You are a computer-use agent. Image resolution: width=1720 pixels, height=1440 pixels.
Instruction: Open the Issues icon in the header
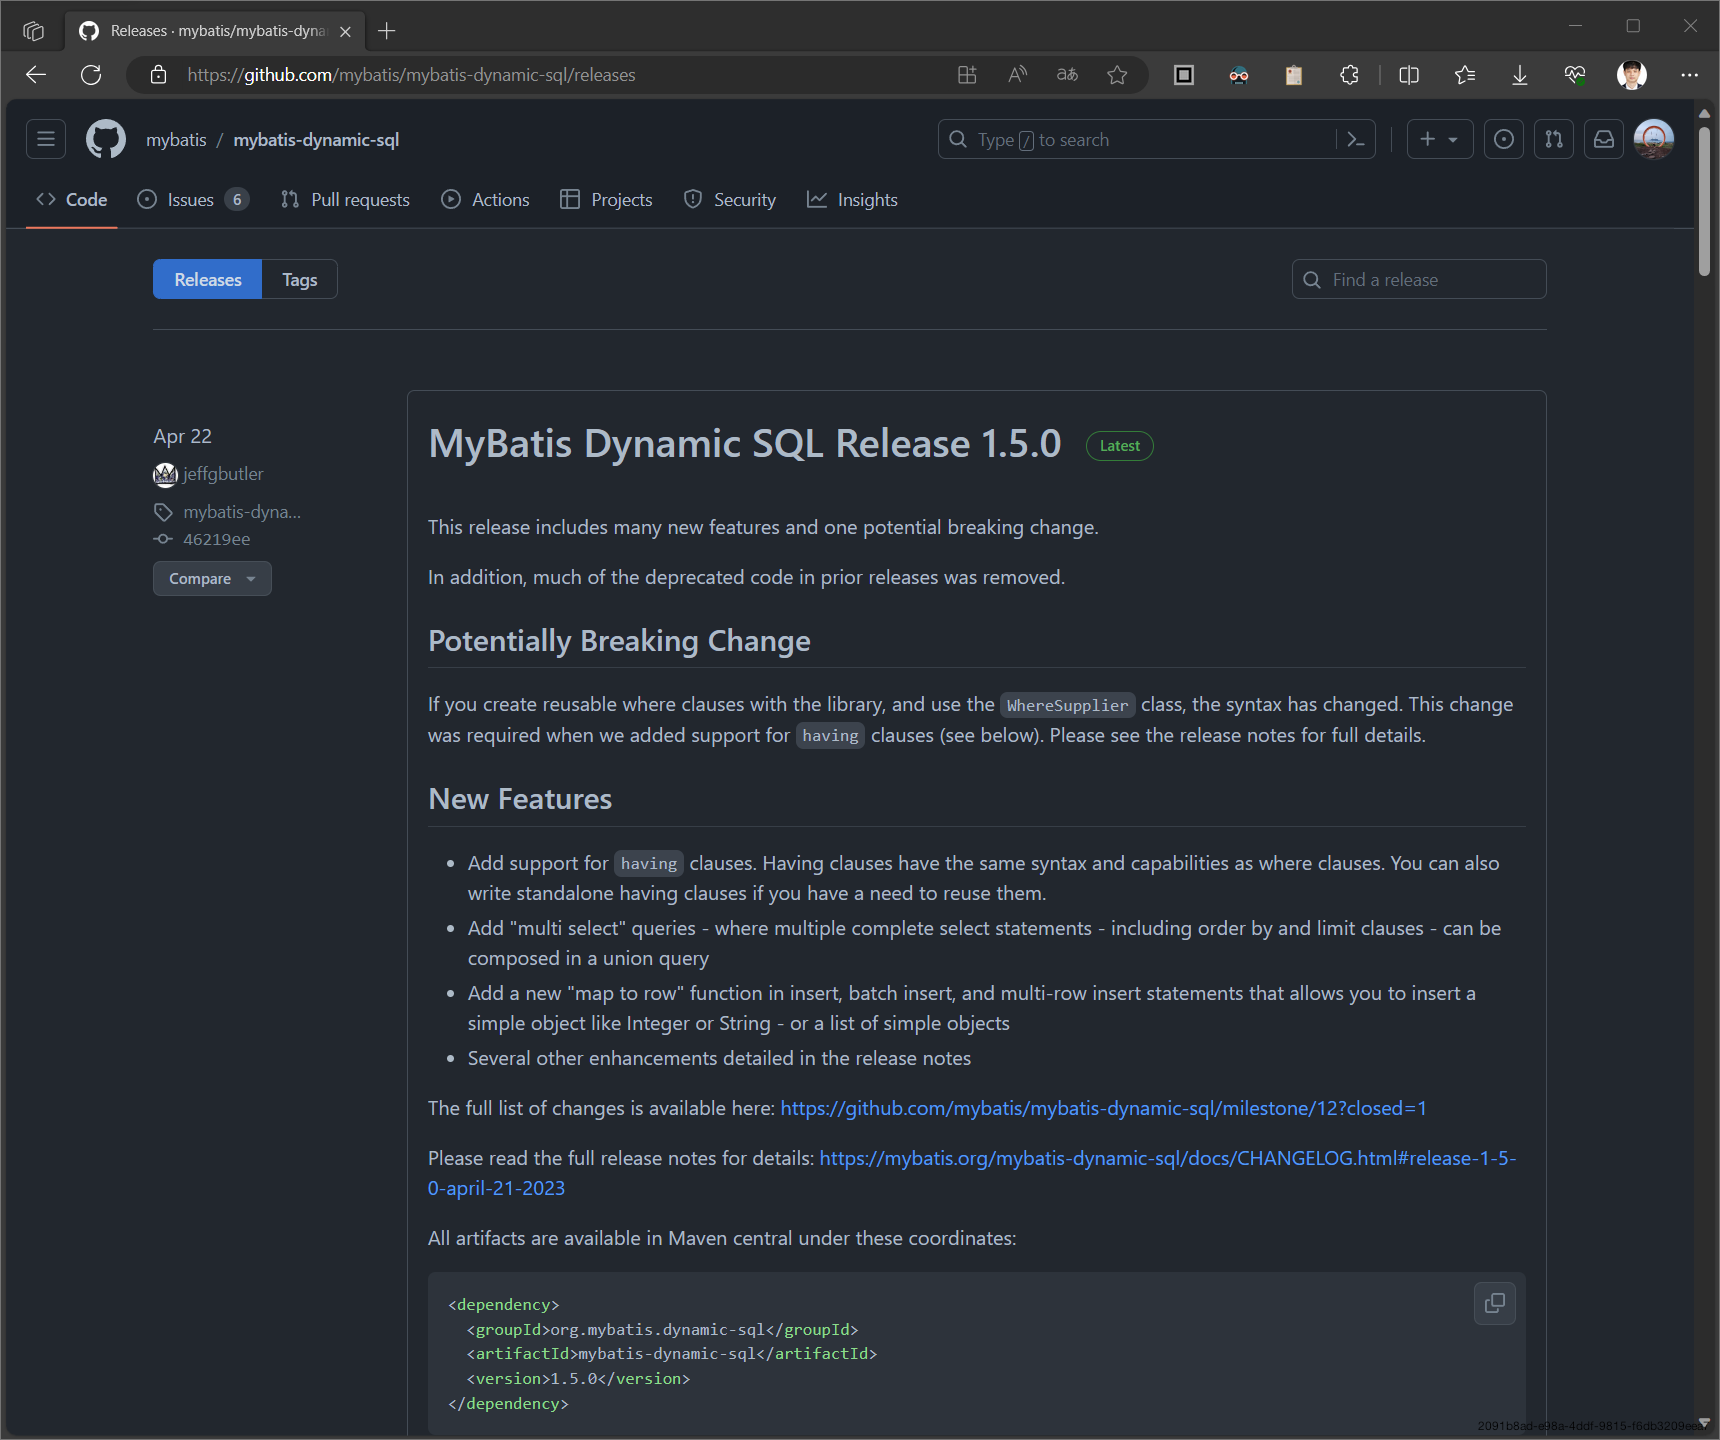1504,139
